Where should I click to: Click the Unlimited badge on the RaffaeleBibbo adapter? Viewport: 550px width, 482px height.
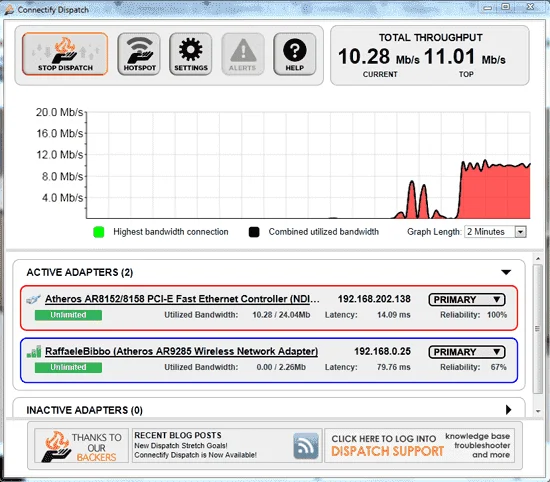[68, 367]
